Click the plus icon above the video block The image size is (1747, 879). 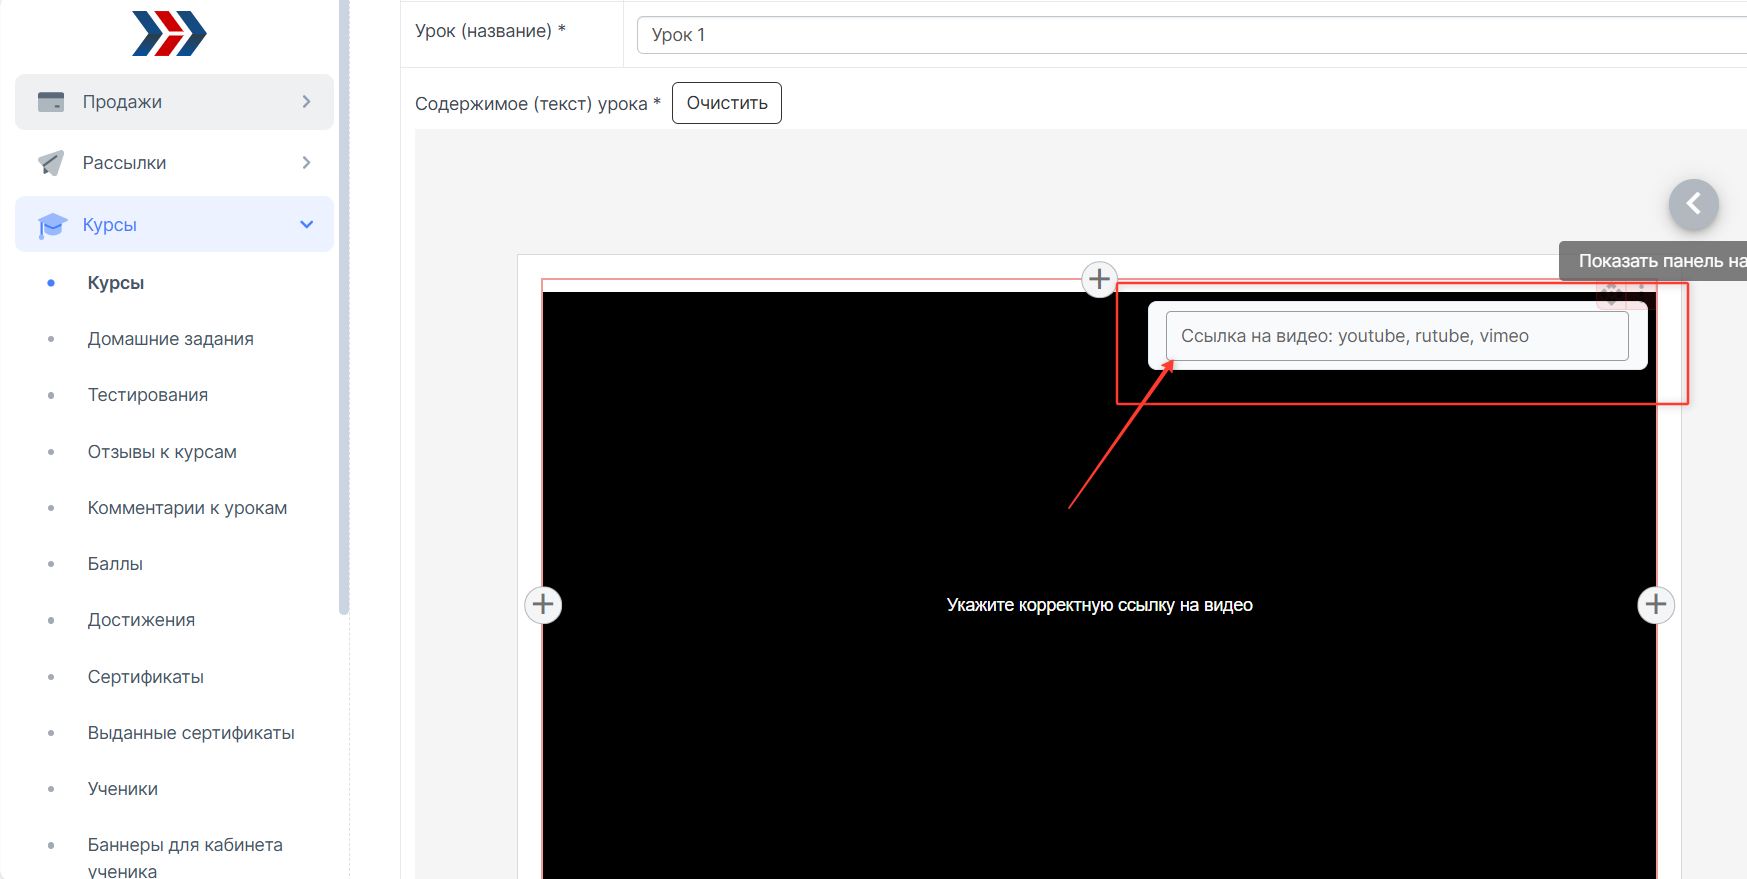1099,279
